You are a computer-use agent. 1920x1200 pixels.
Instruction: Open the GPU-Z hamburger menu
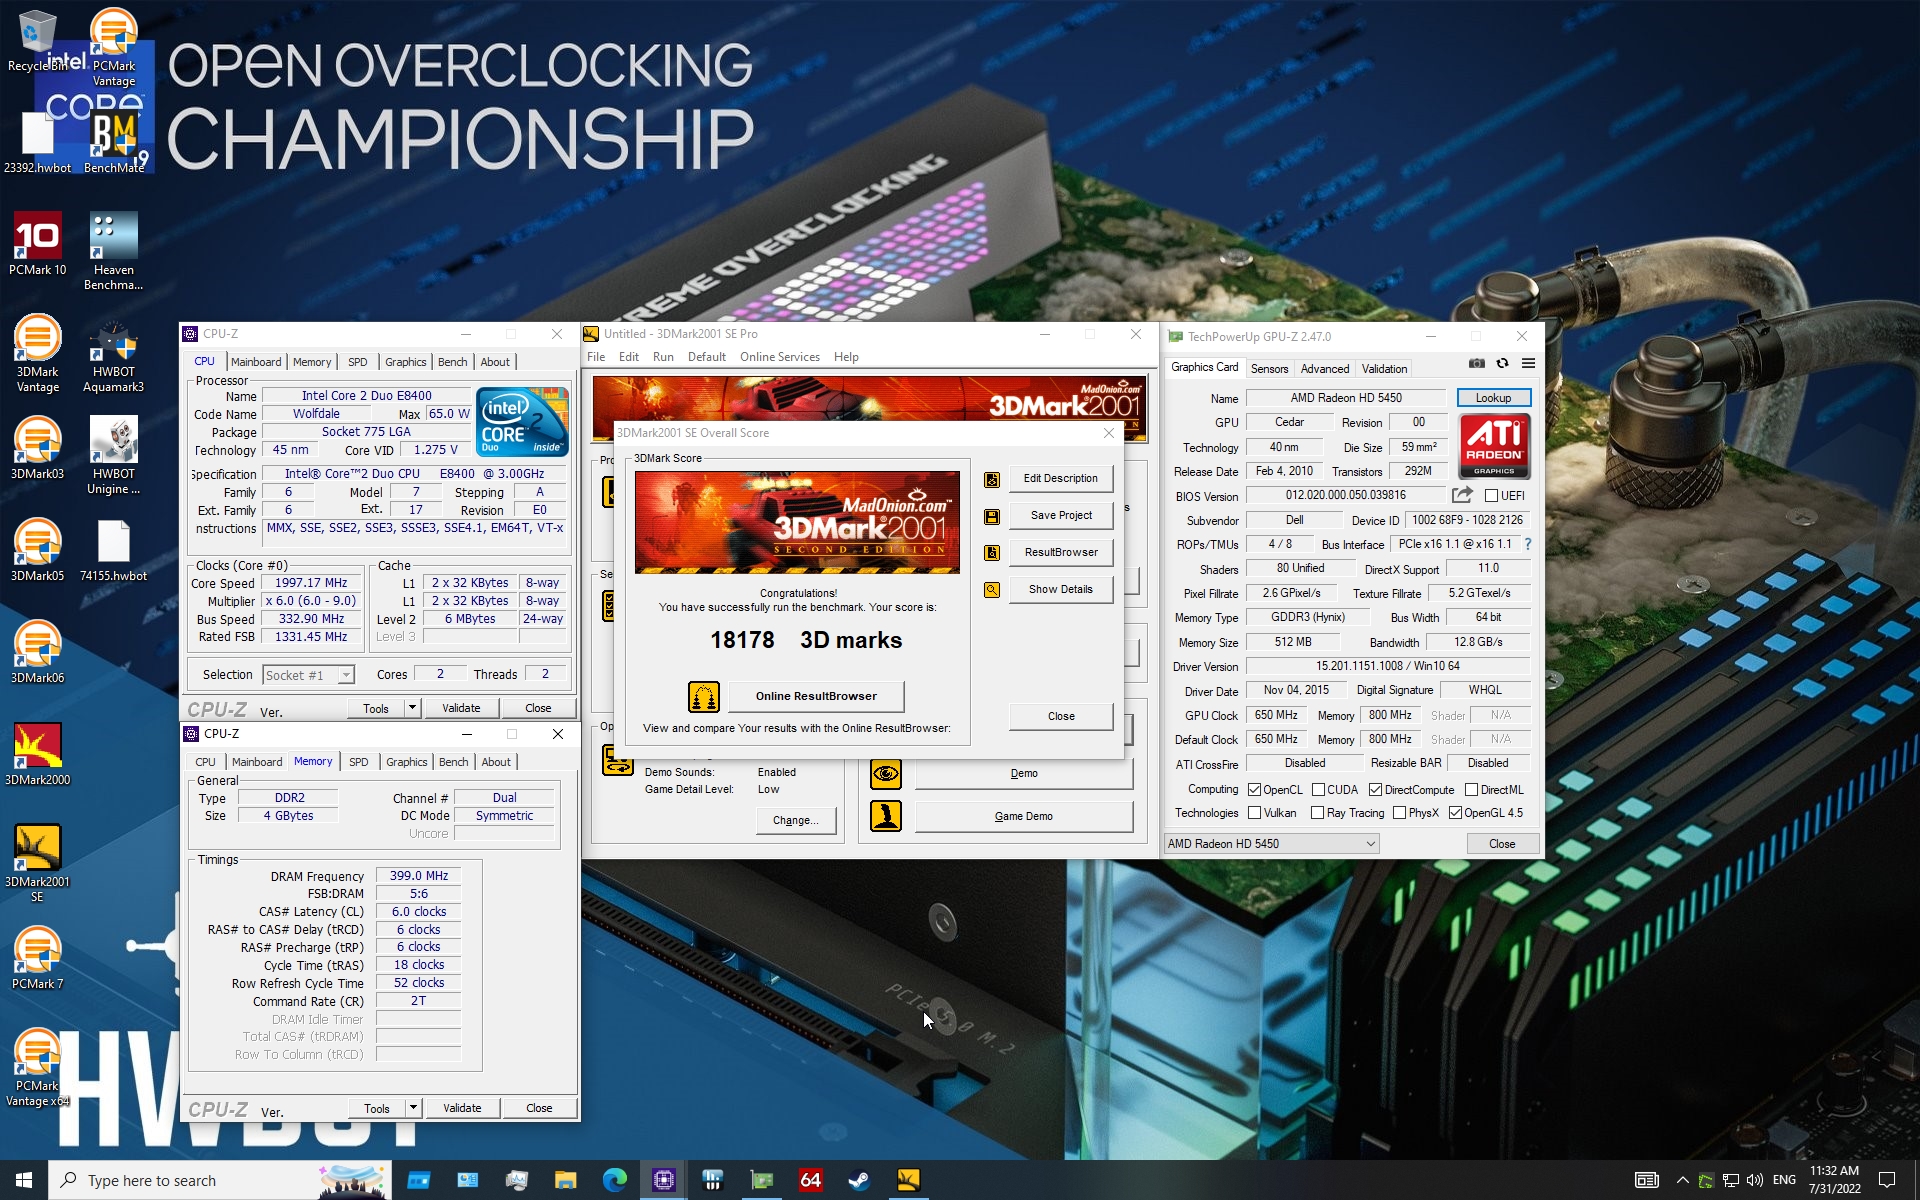pos(1528,363)
